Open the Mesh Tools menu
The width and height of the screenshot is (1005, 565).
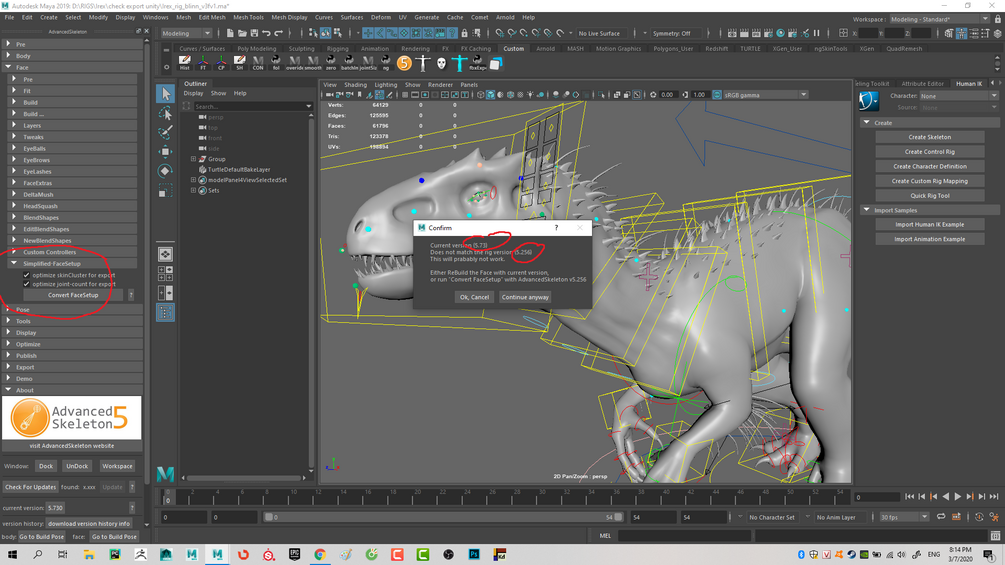pos(248,17)
